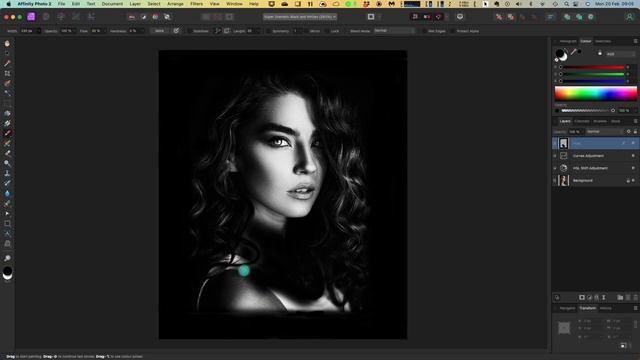This screenshot has width=640, height=360.
Task: Open the document title dropdown
Action: (x=300, y=17)
